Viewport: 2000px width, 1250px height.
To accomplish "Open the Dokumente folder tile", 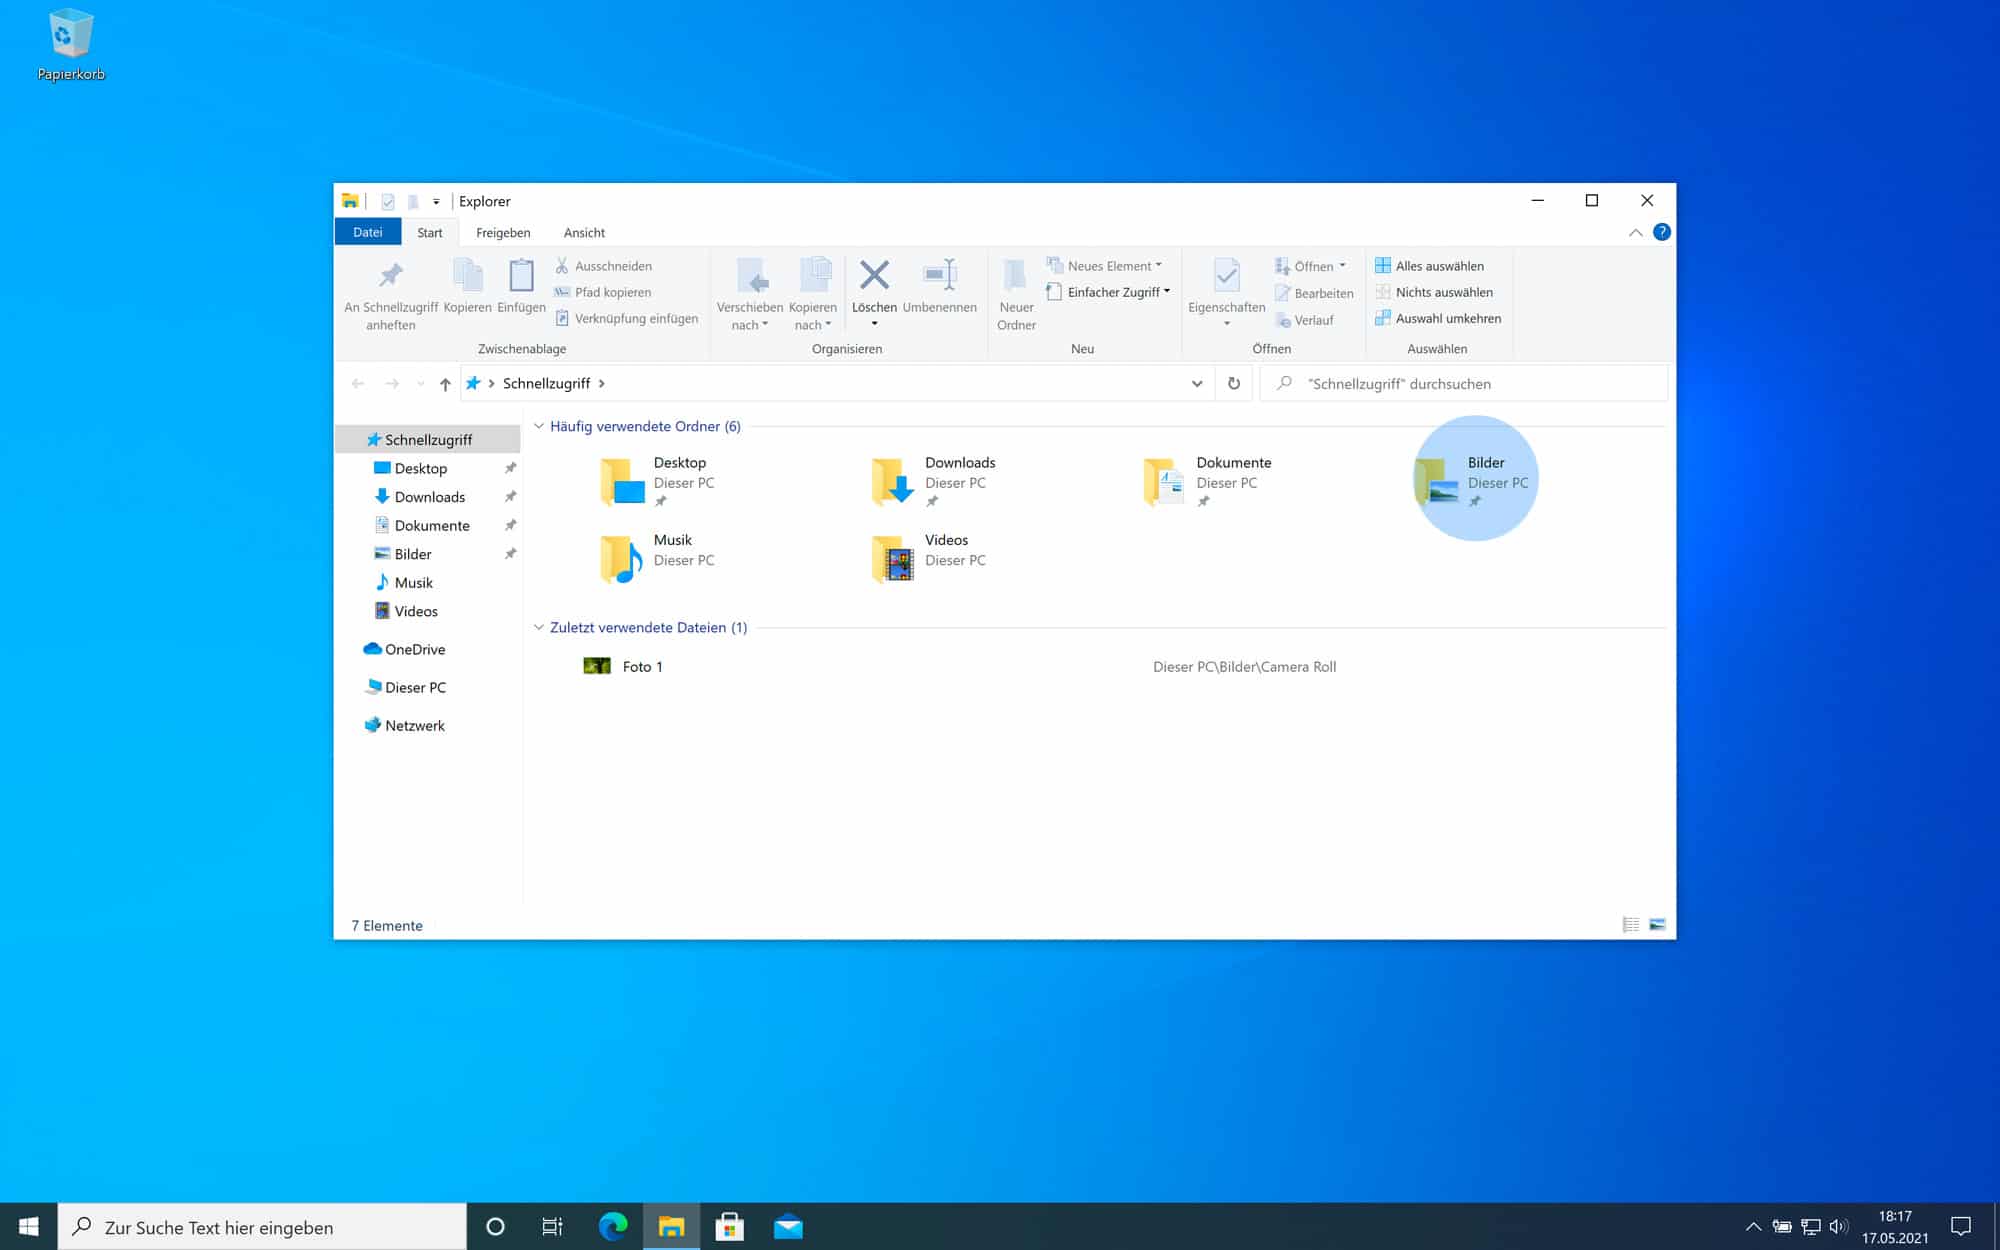I will pos(1208,482).
